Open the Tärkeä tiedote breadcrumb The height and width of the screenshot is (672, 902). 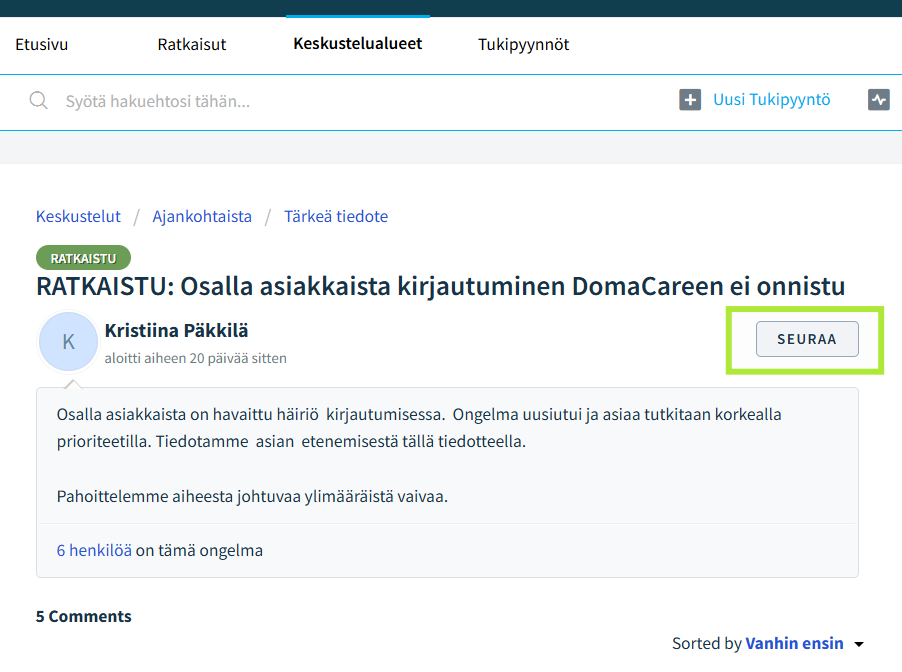point(336,216)
